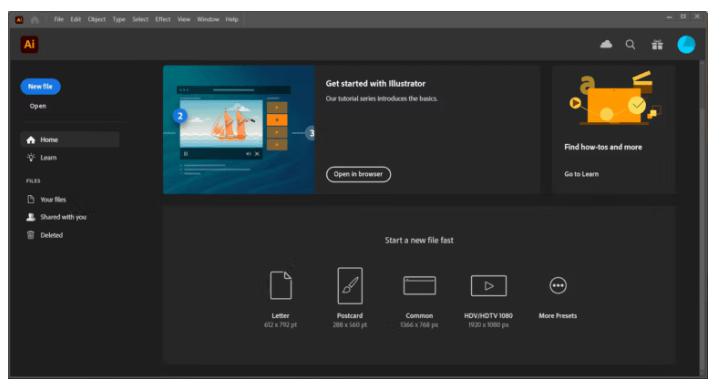
Task: Click the 'Common' label
Action: click(x=419, y=316)
